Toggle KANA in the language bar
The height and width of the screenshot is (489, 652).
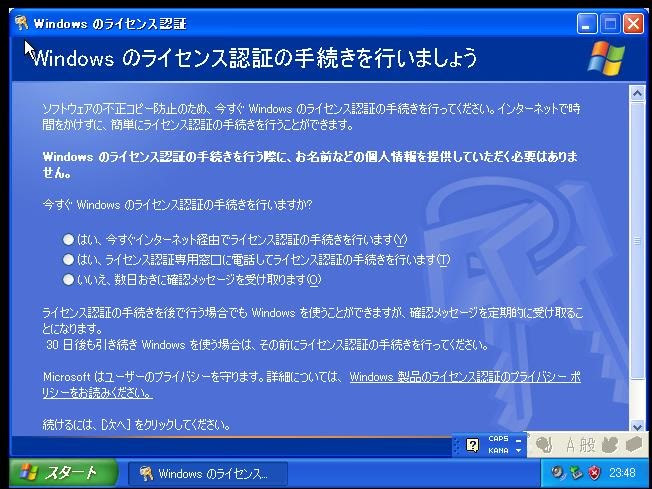498,450
